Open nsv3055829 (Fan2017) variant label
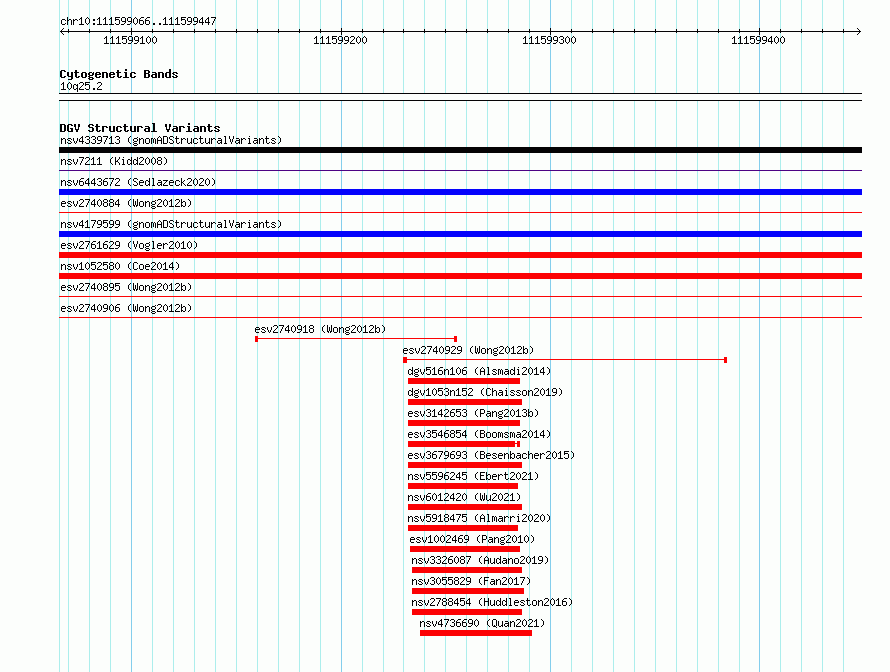This screenshot has width=890, height=672. coord(471,581)
